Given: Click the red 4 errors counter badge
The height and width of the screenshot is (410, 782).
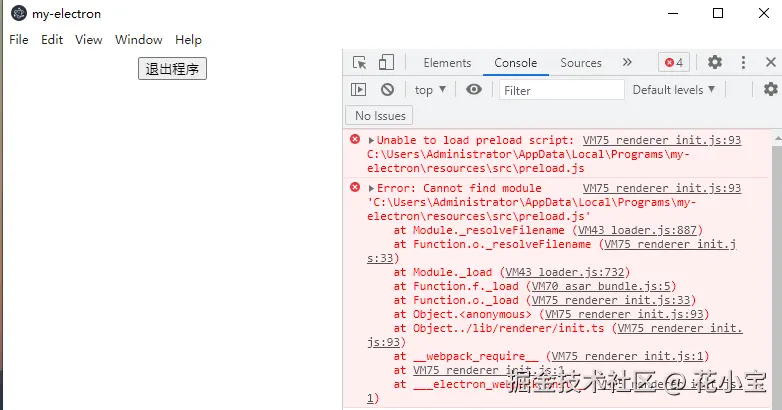Looking at the screenshot, I should (674, 63).
